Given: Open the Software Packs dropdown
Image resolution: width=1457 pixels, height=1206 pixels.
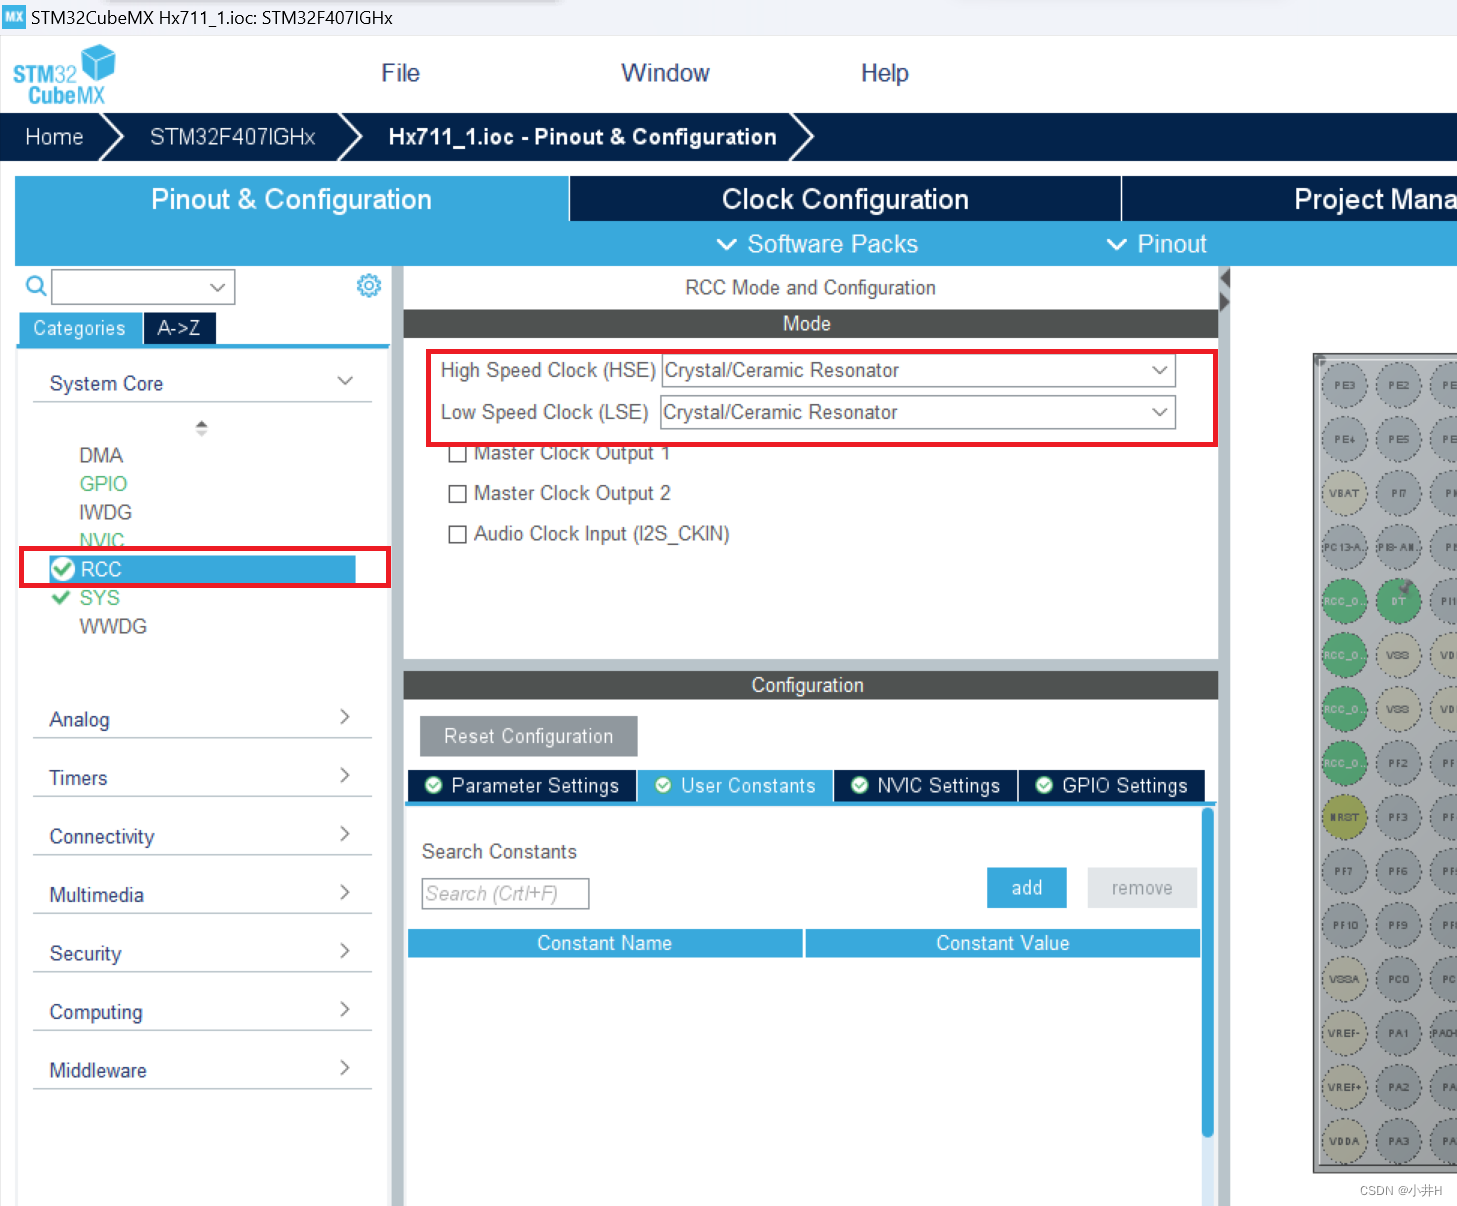Looking at the screenshot, I should pos(817,244).
